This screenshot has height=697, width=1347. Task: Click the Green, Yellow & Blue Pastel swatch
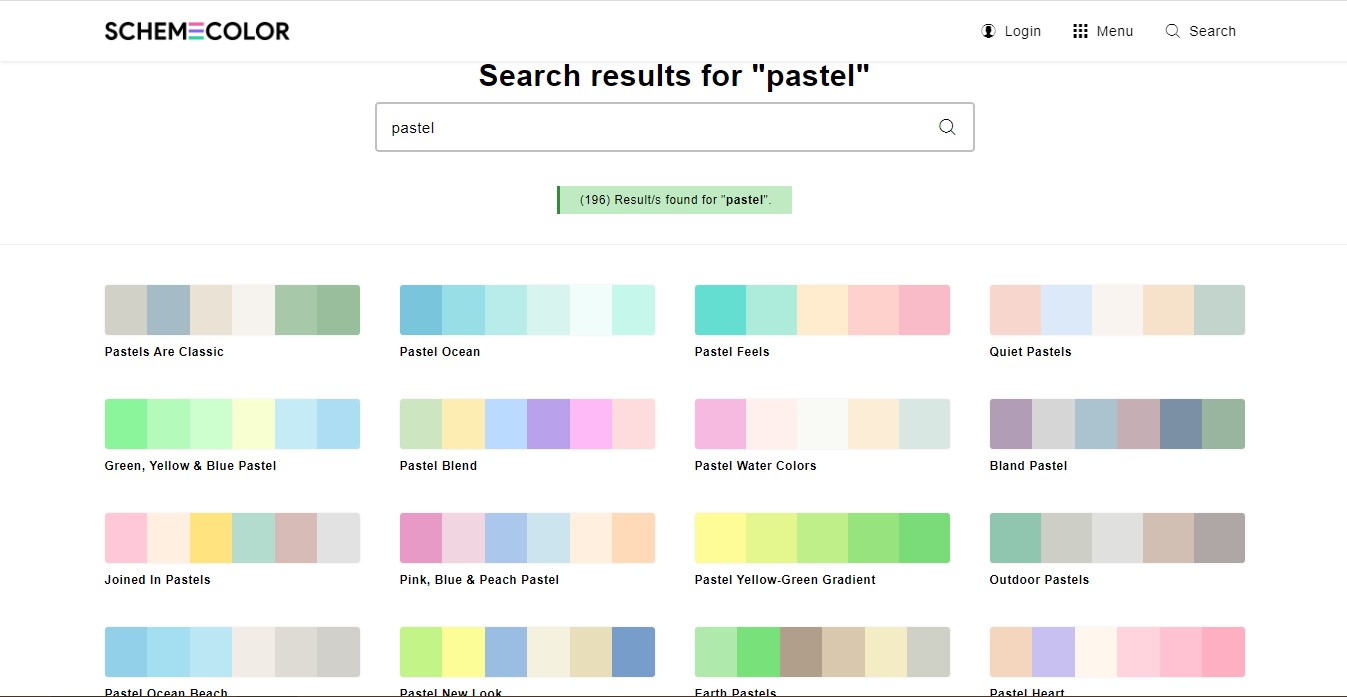(x=232, y=424)
